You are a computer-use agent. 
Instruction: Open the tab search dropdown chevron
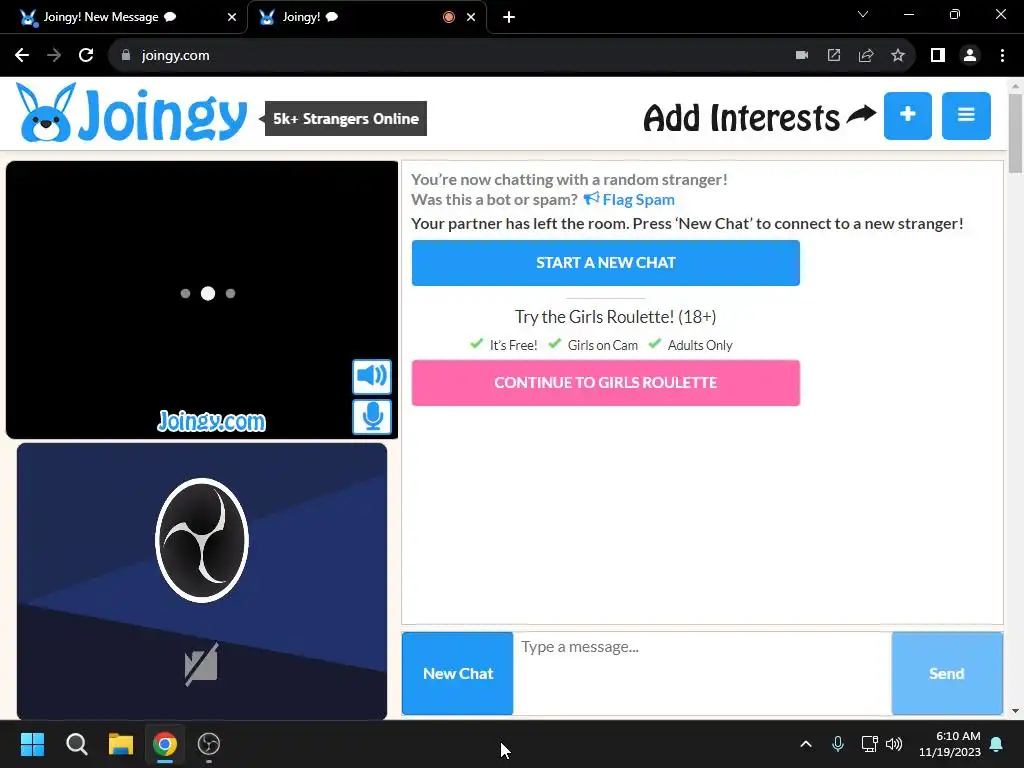click(x=863, y=14)
